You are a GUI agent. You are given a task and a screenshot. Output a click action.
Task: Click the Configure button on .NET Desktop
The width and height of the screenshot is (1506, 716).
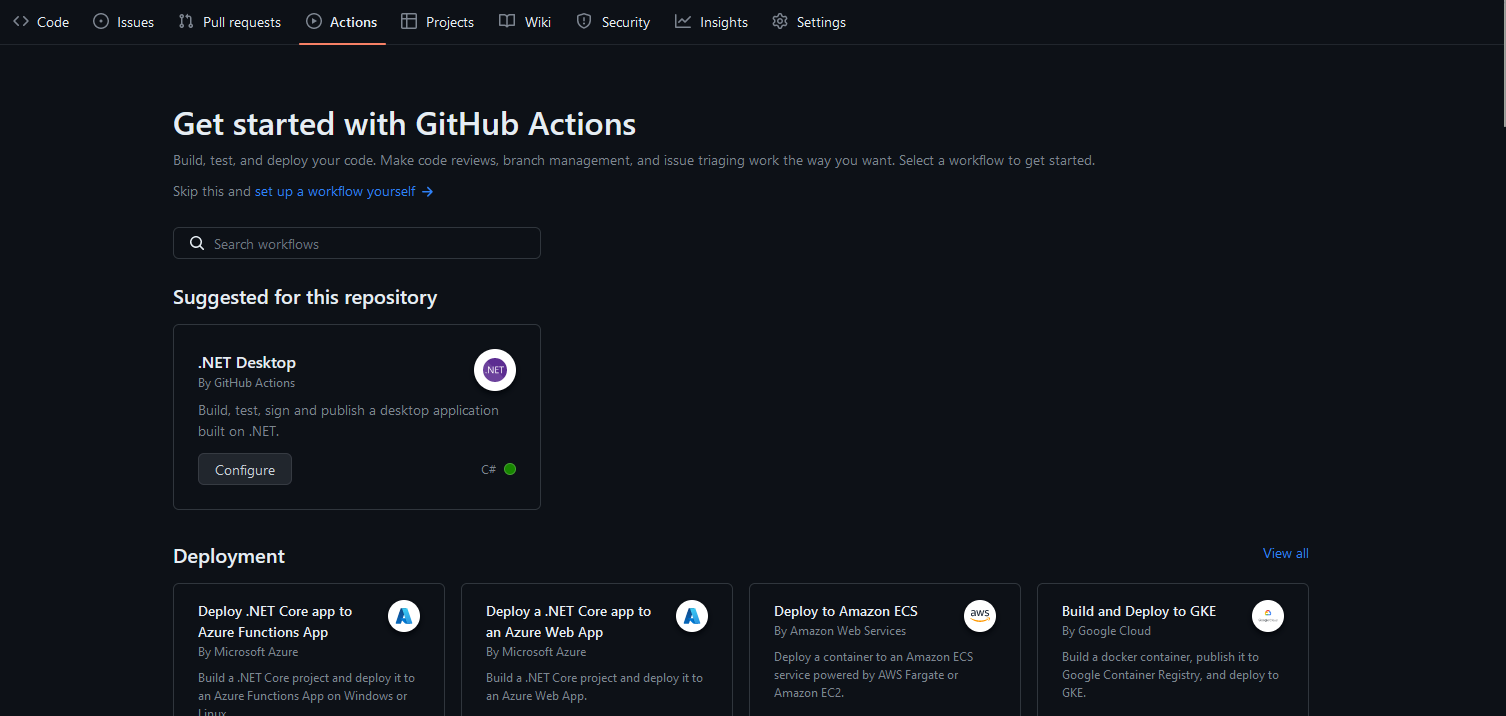244,468
